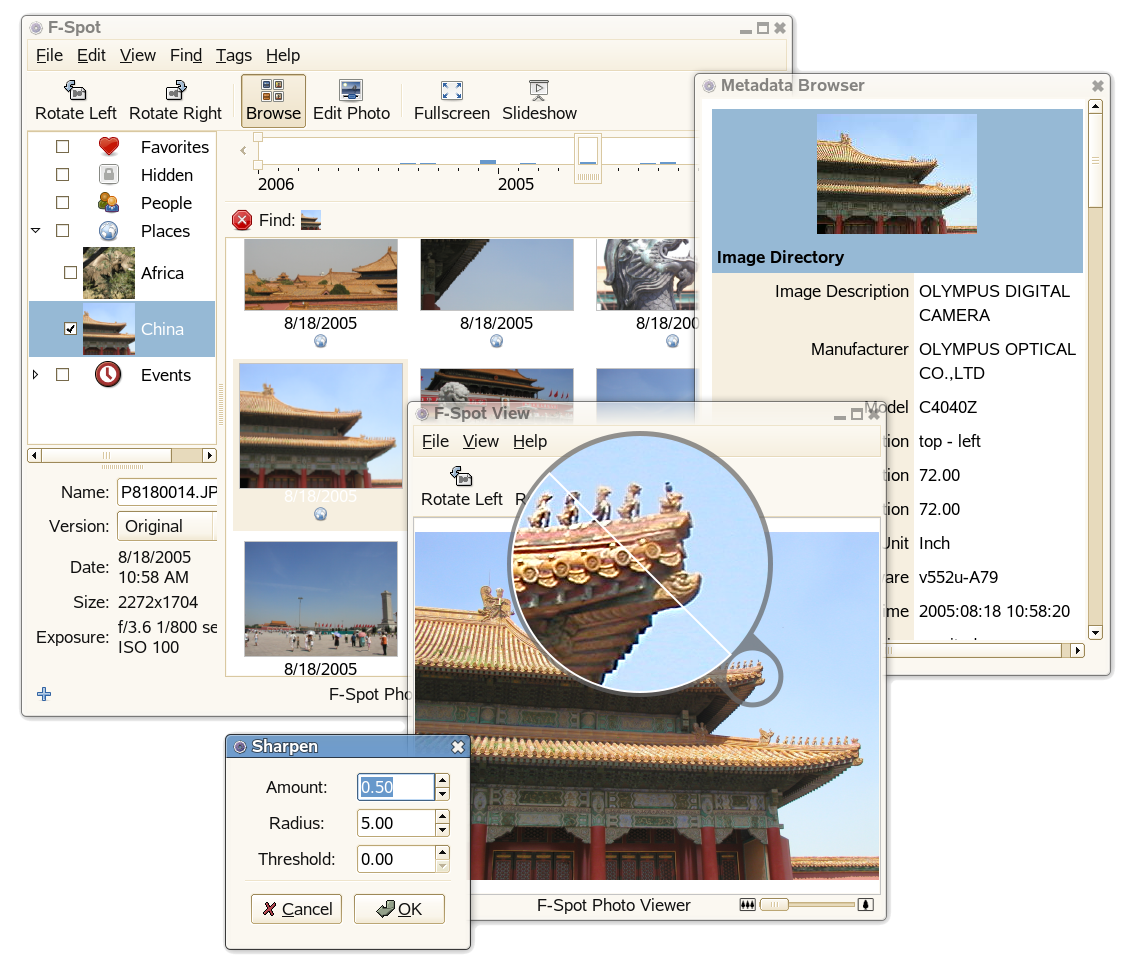Click the timeline date range slider handle
Viewport: 1142px width, 967px height.
point(588,158)
